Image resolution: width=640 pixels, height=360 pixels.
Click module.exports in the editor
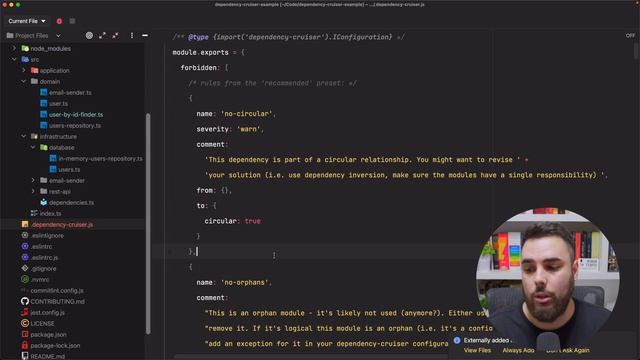200,53
